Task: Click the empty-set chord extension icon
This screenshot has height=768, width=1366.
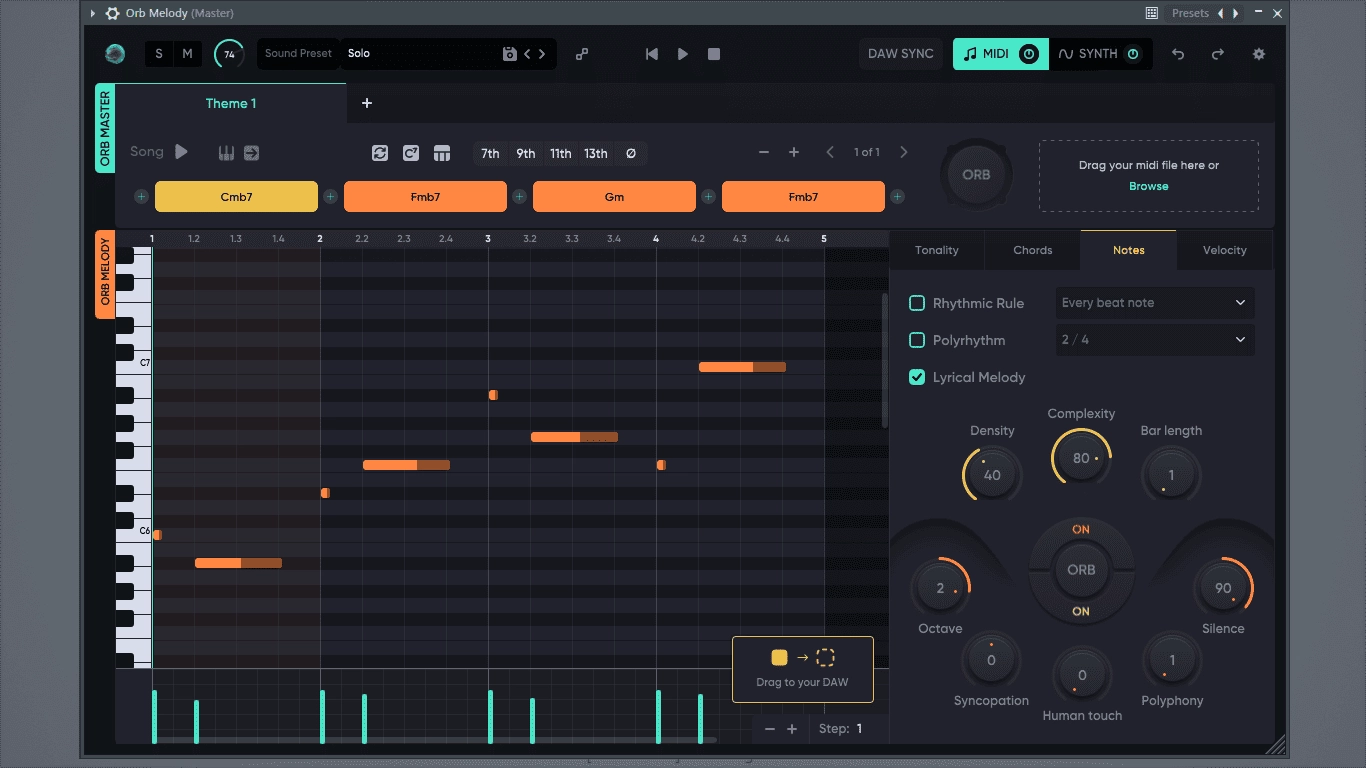Action: 630,153
